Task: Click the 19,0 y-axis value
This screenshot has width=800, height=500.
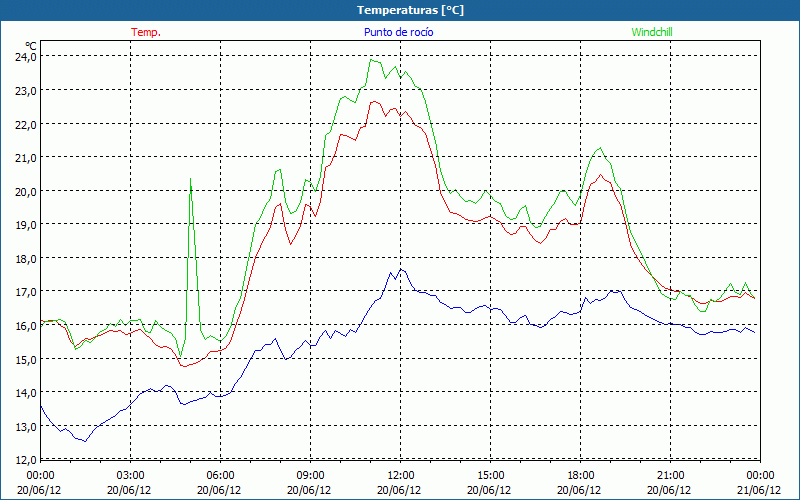Action: pyautogui.click(x=26, y=224)
